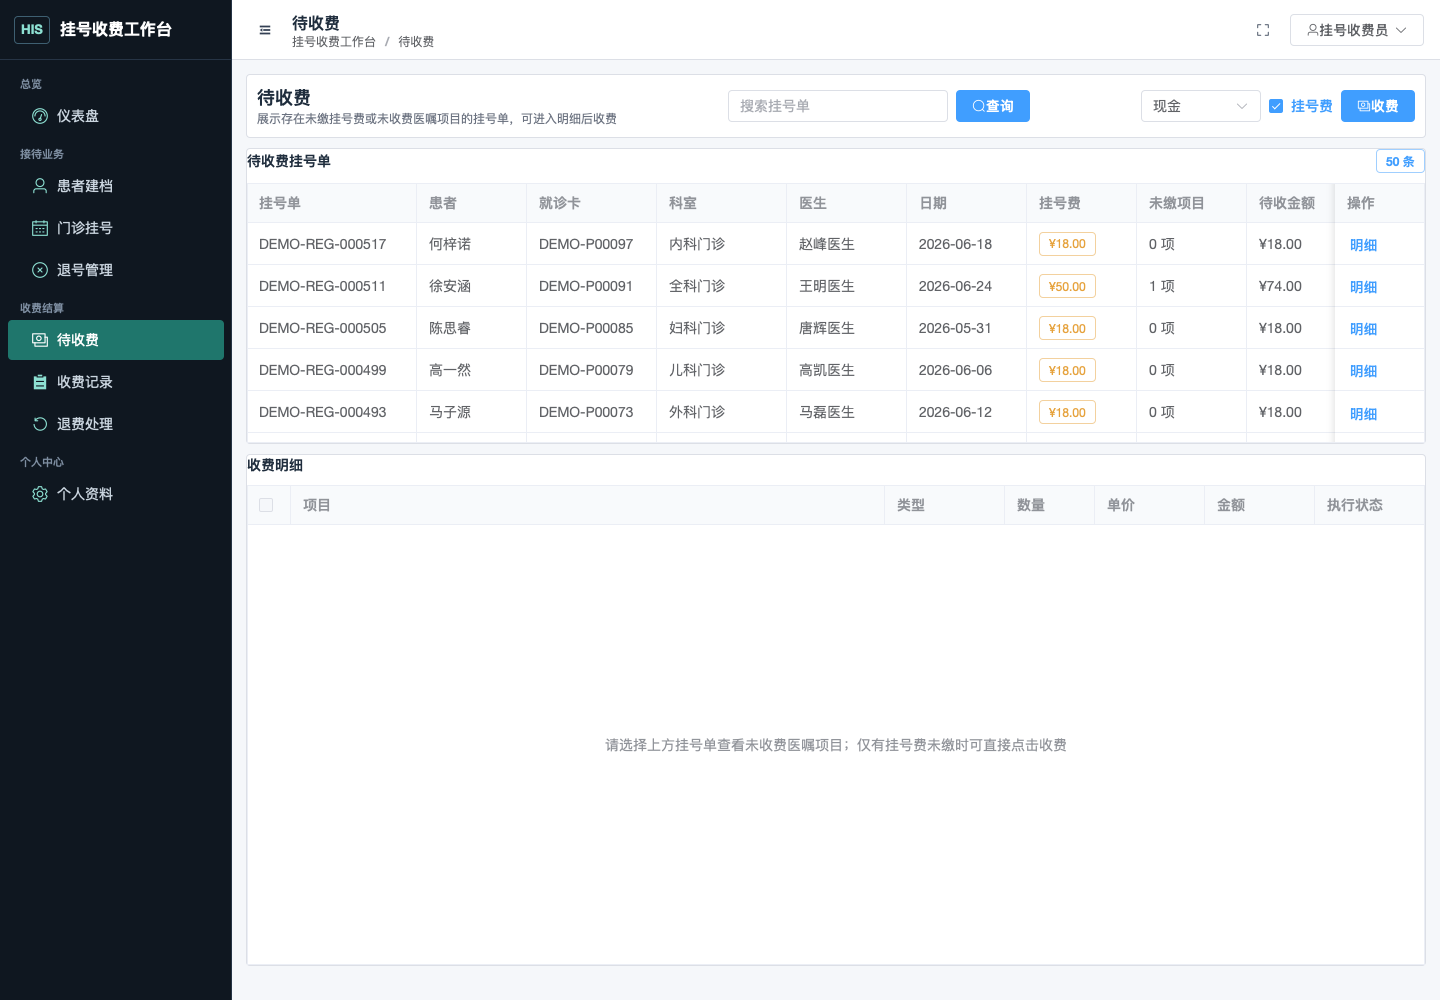The image size is (1440, 1000).
Task: Open 退费处理 menu item
Action: 116,424
